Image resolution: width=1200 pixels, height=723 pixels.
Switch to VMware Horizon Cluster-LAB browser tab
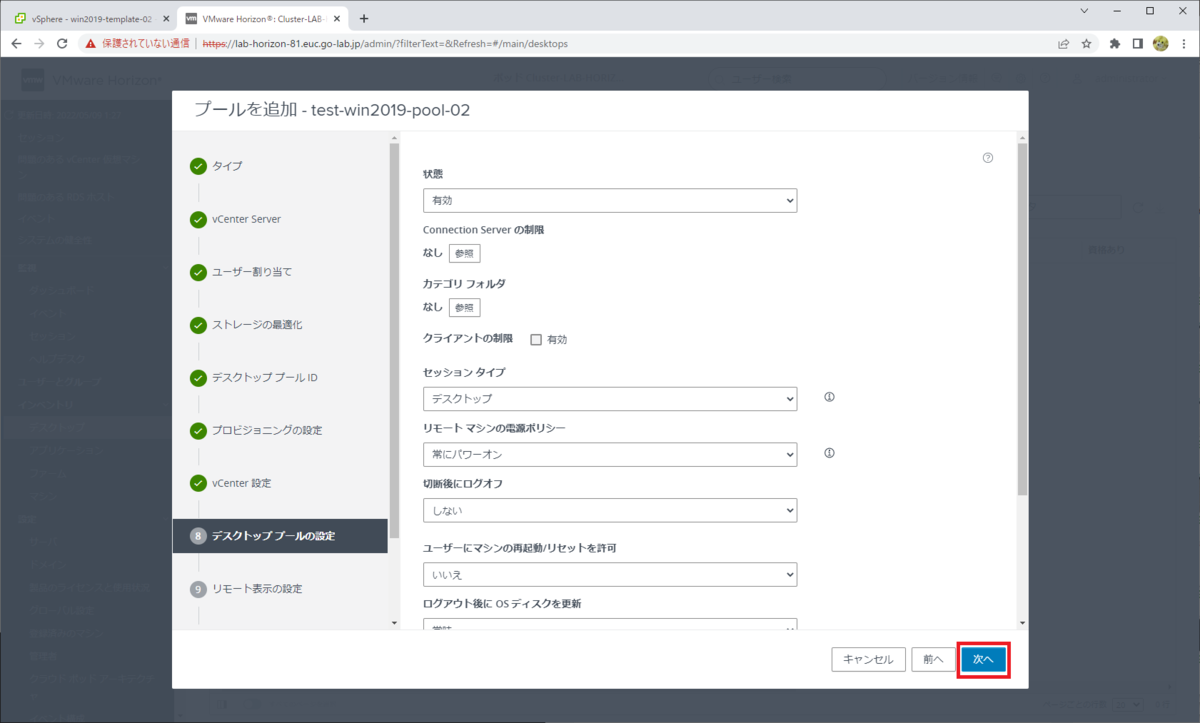262,18
